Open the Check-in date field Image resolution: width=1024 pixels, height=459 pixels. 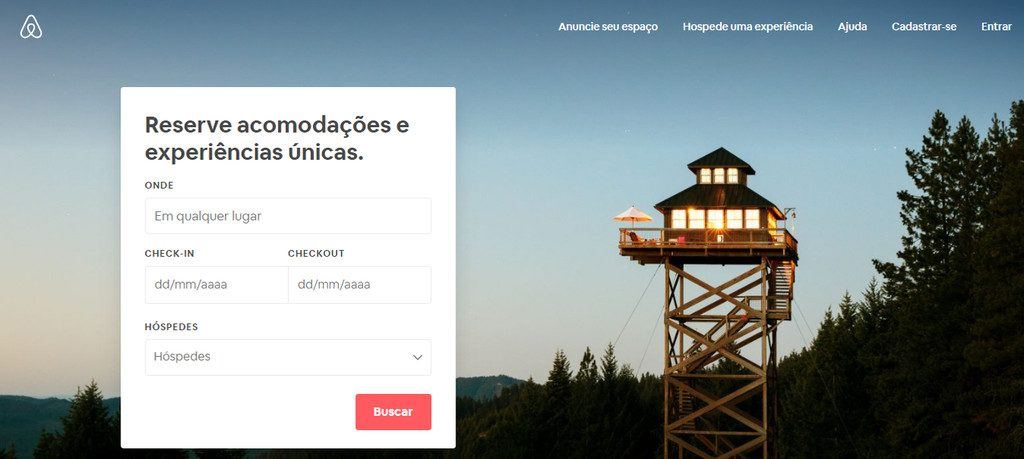point(216,285)
